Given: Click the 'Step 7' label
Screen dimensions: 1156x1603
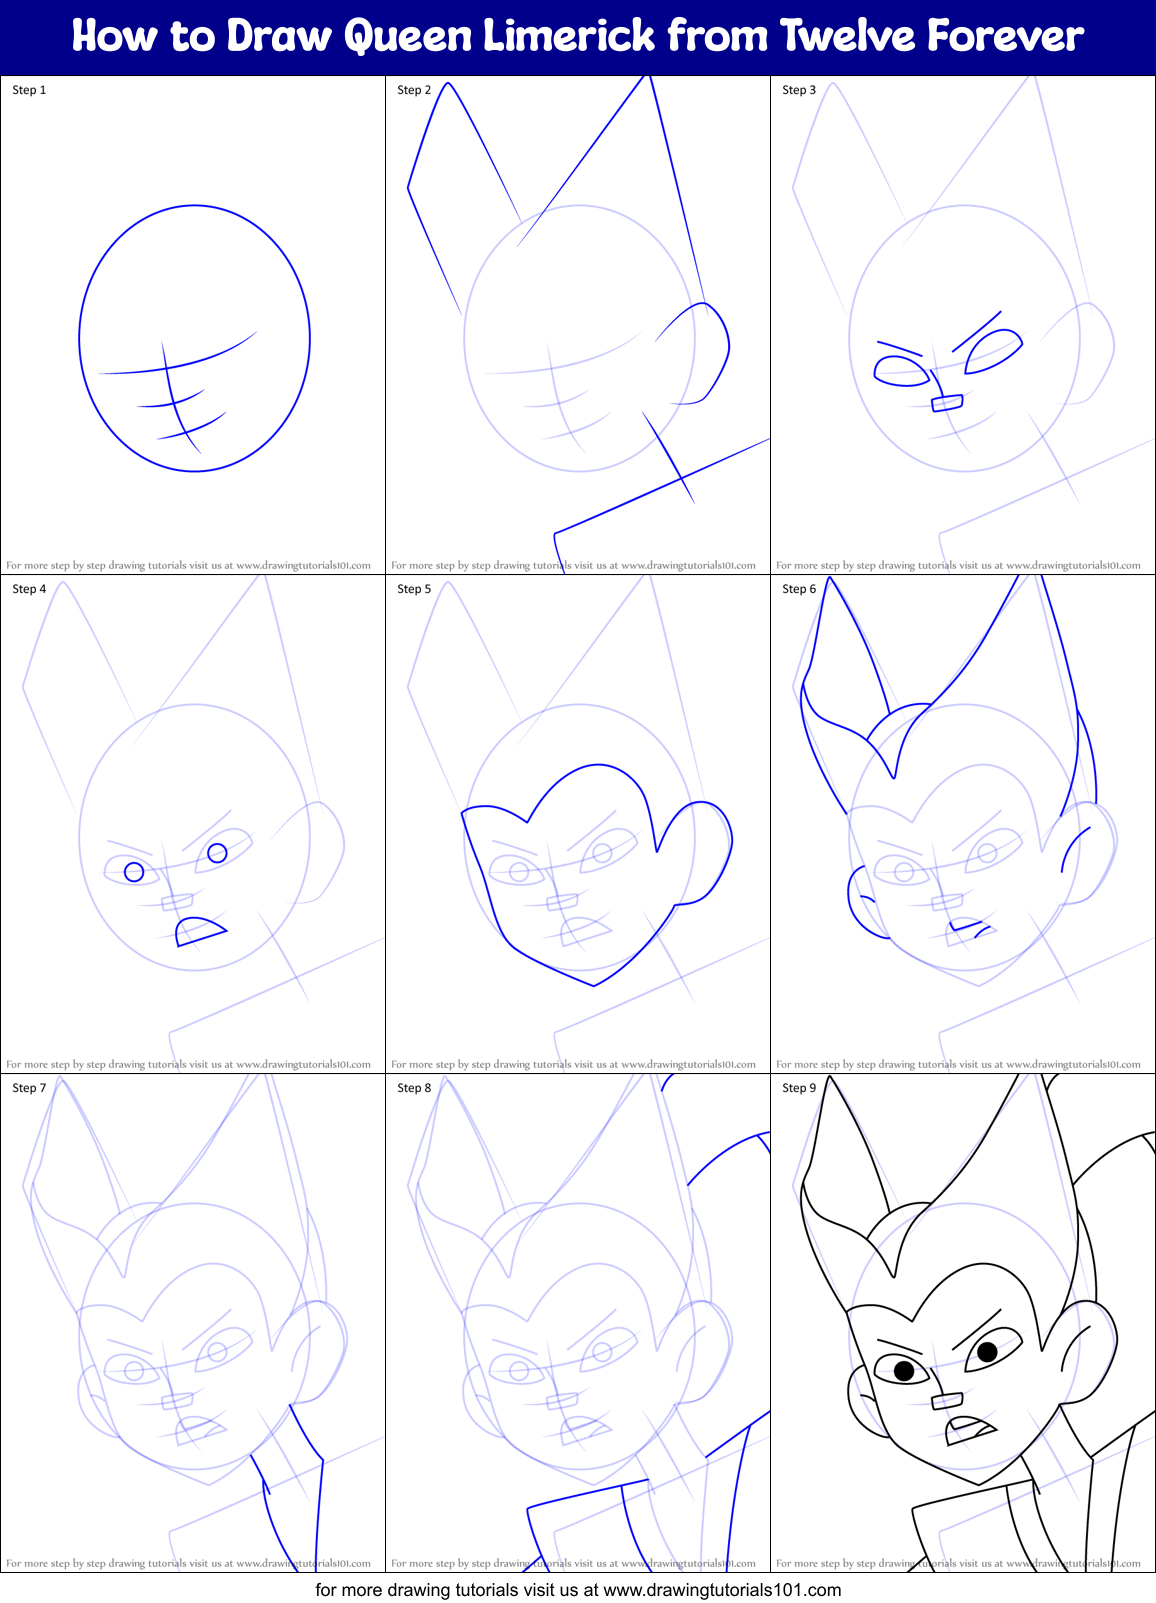Looking at the screenshot, I should pos(29,1088).
